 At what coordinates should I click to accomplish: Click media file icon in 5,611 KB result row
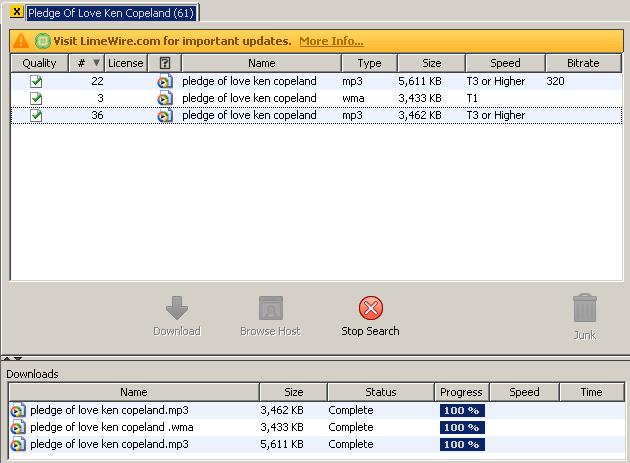[x=165, y=82]
